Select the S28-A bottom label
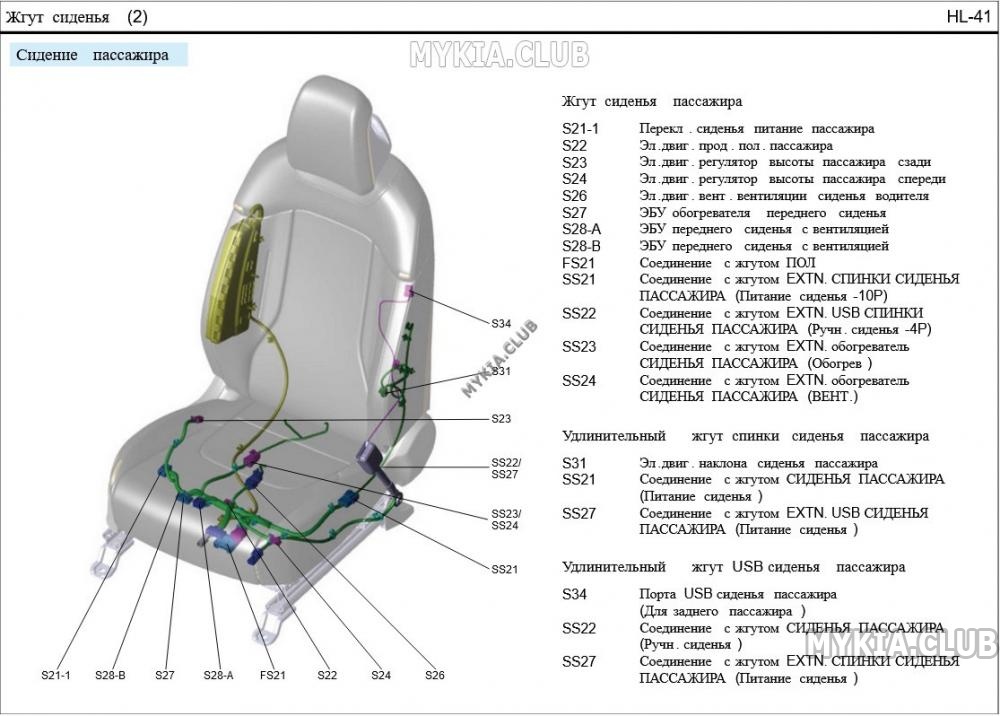Viewport: 1000px width, 716px height. [x=219, y=675]
